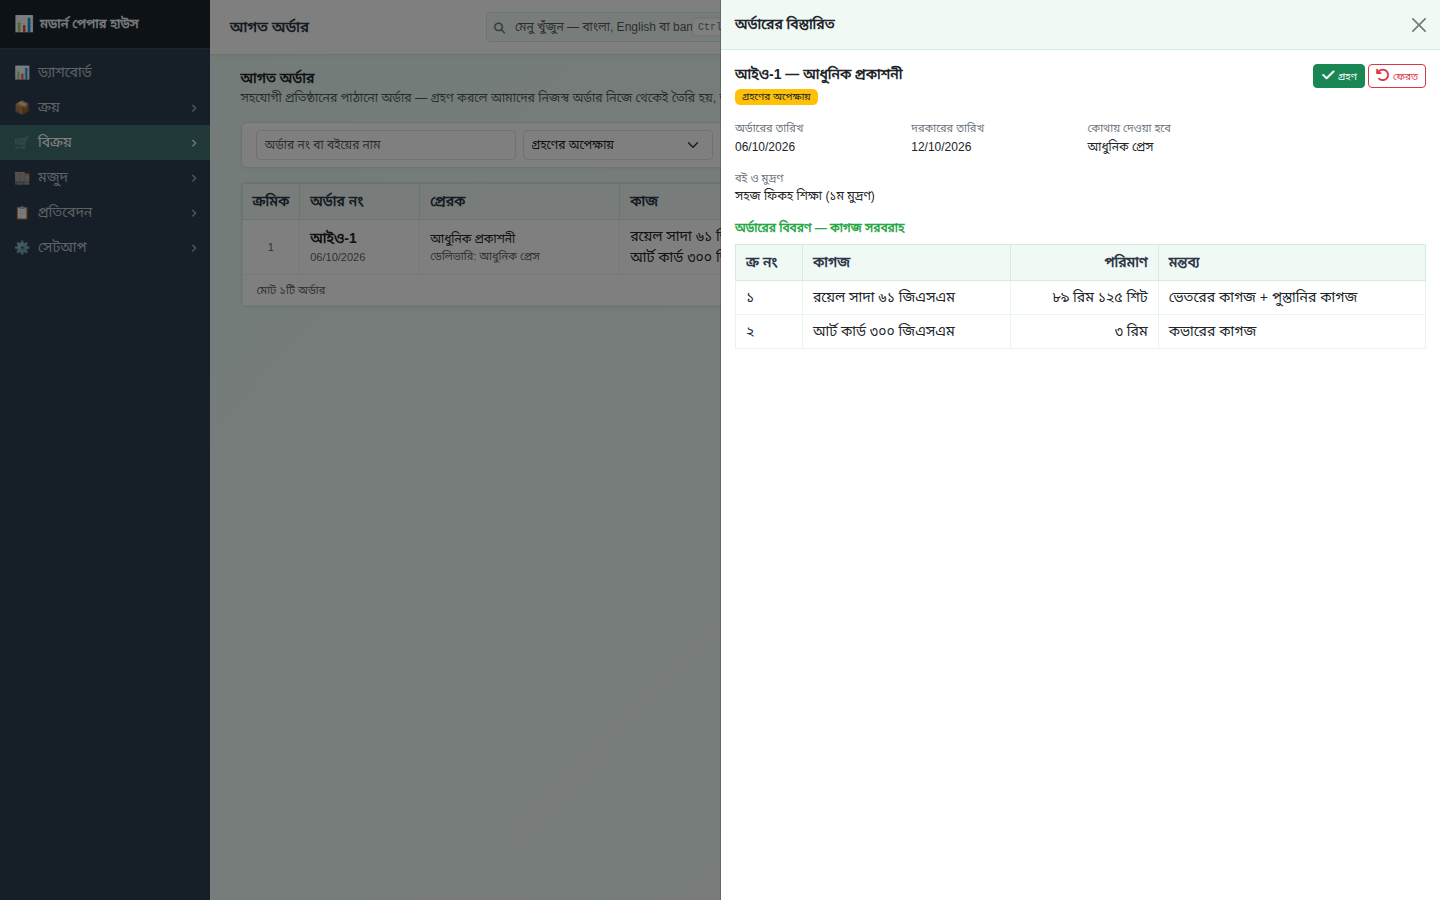Close the অর্ডারের বিস্তারিত panel

tap(1418, 25)
